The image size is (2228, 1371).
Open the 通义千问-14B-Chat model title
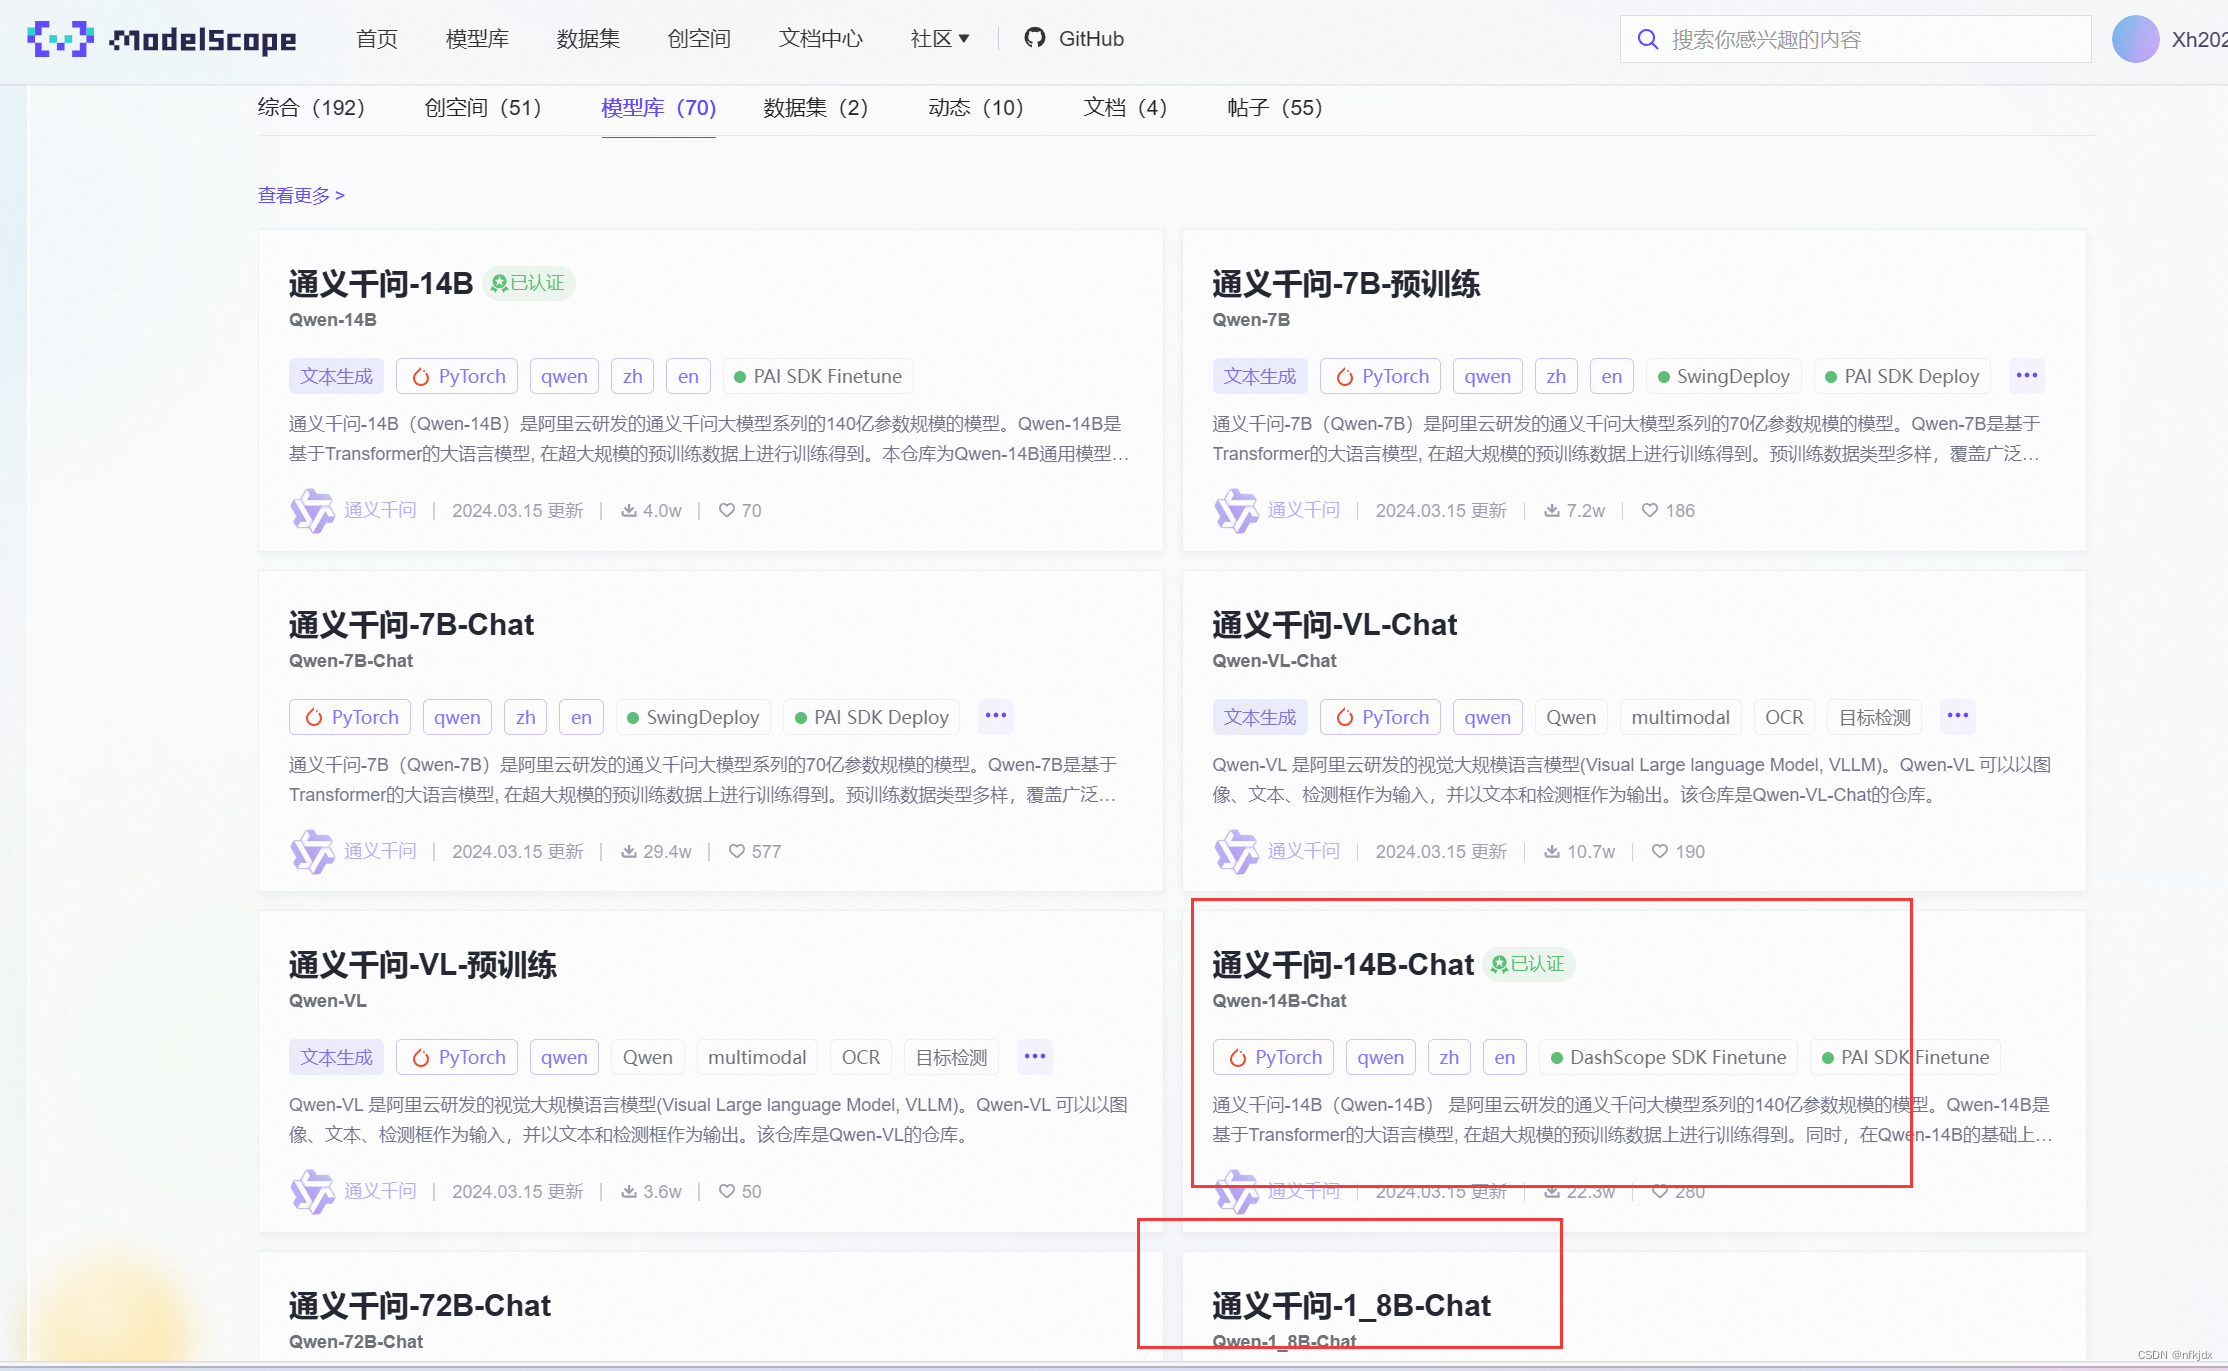1342,965
